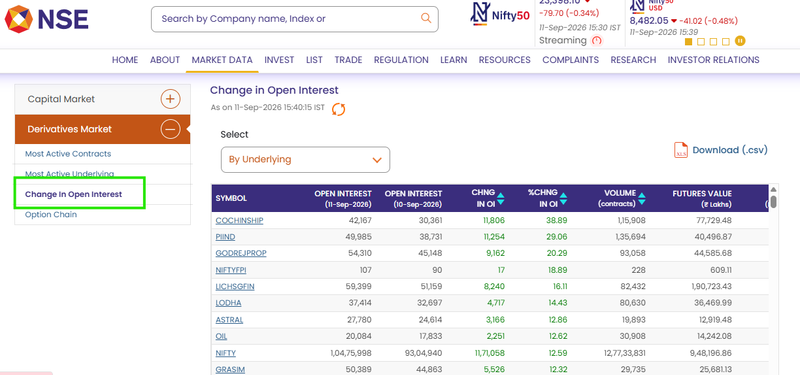Open the By Underlying dropdown
The height and width of the screenshot is (375, 800).
[305, 160]
